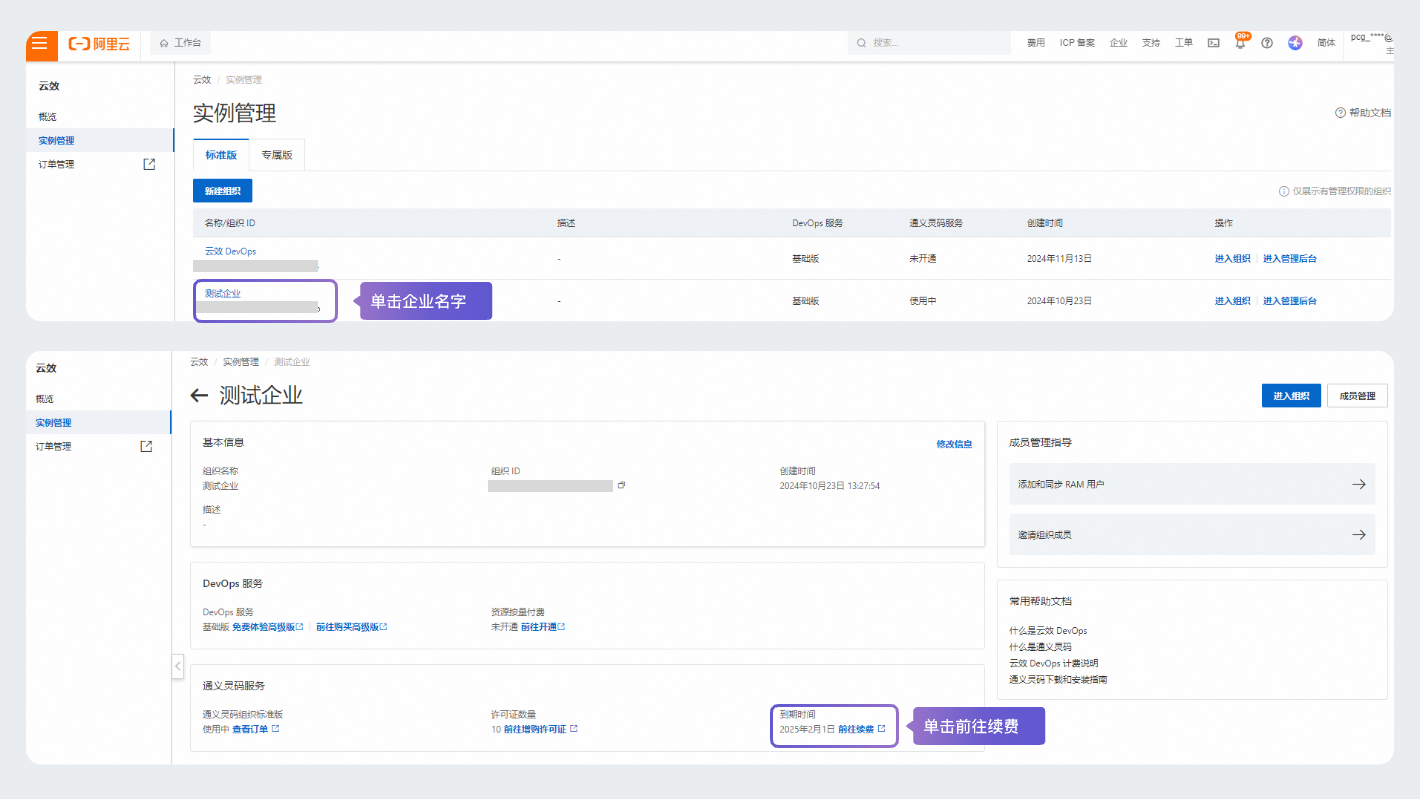Select 实例管理 in the instance list page sidebar
This screenshot has width=1420, height=799.
pyautogui.click(x=99, y=141)
